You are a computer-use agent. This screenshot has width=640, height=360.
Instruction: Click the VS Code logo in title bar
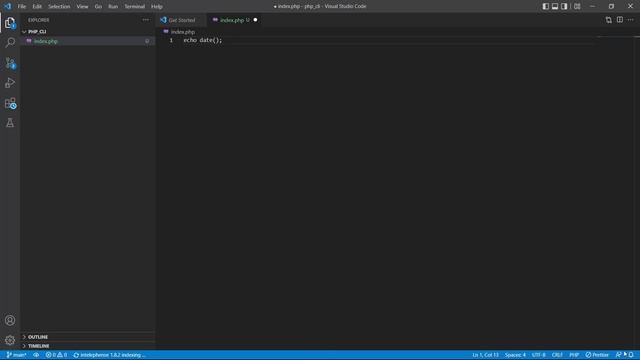pos(7,6)
